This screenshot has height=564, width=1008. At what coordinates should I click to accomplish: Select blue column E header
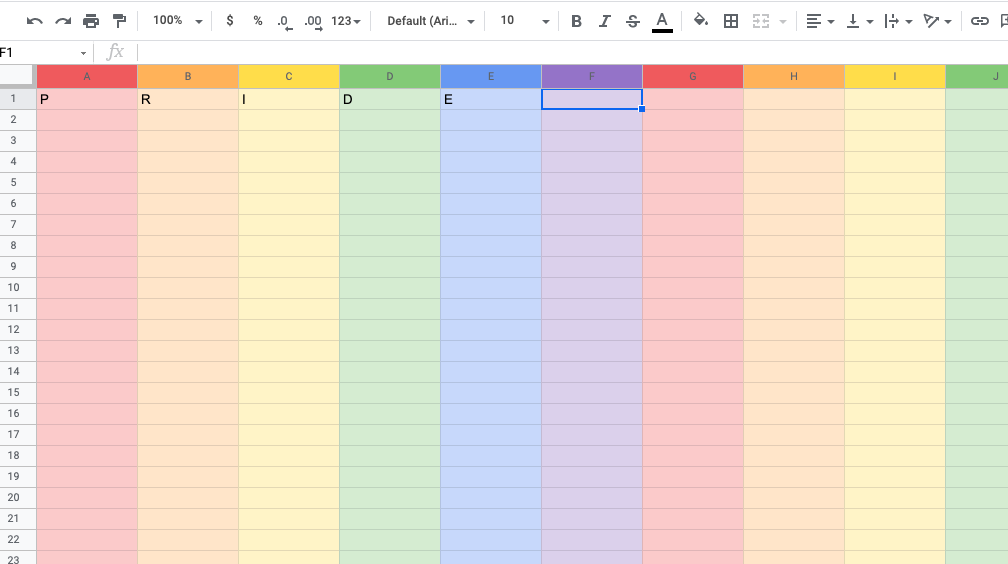pyautogui.click(x=490, y=77)
